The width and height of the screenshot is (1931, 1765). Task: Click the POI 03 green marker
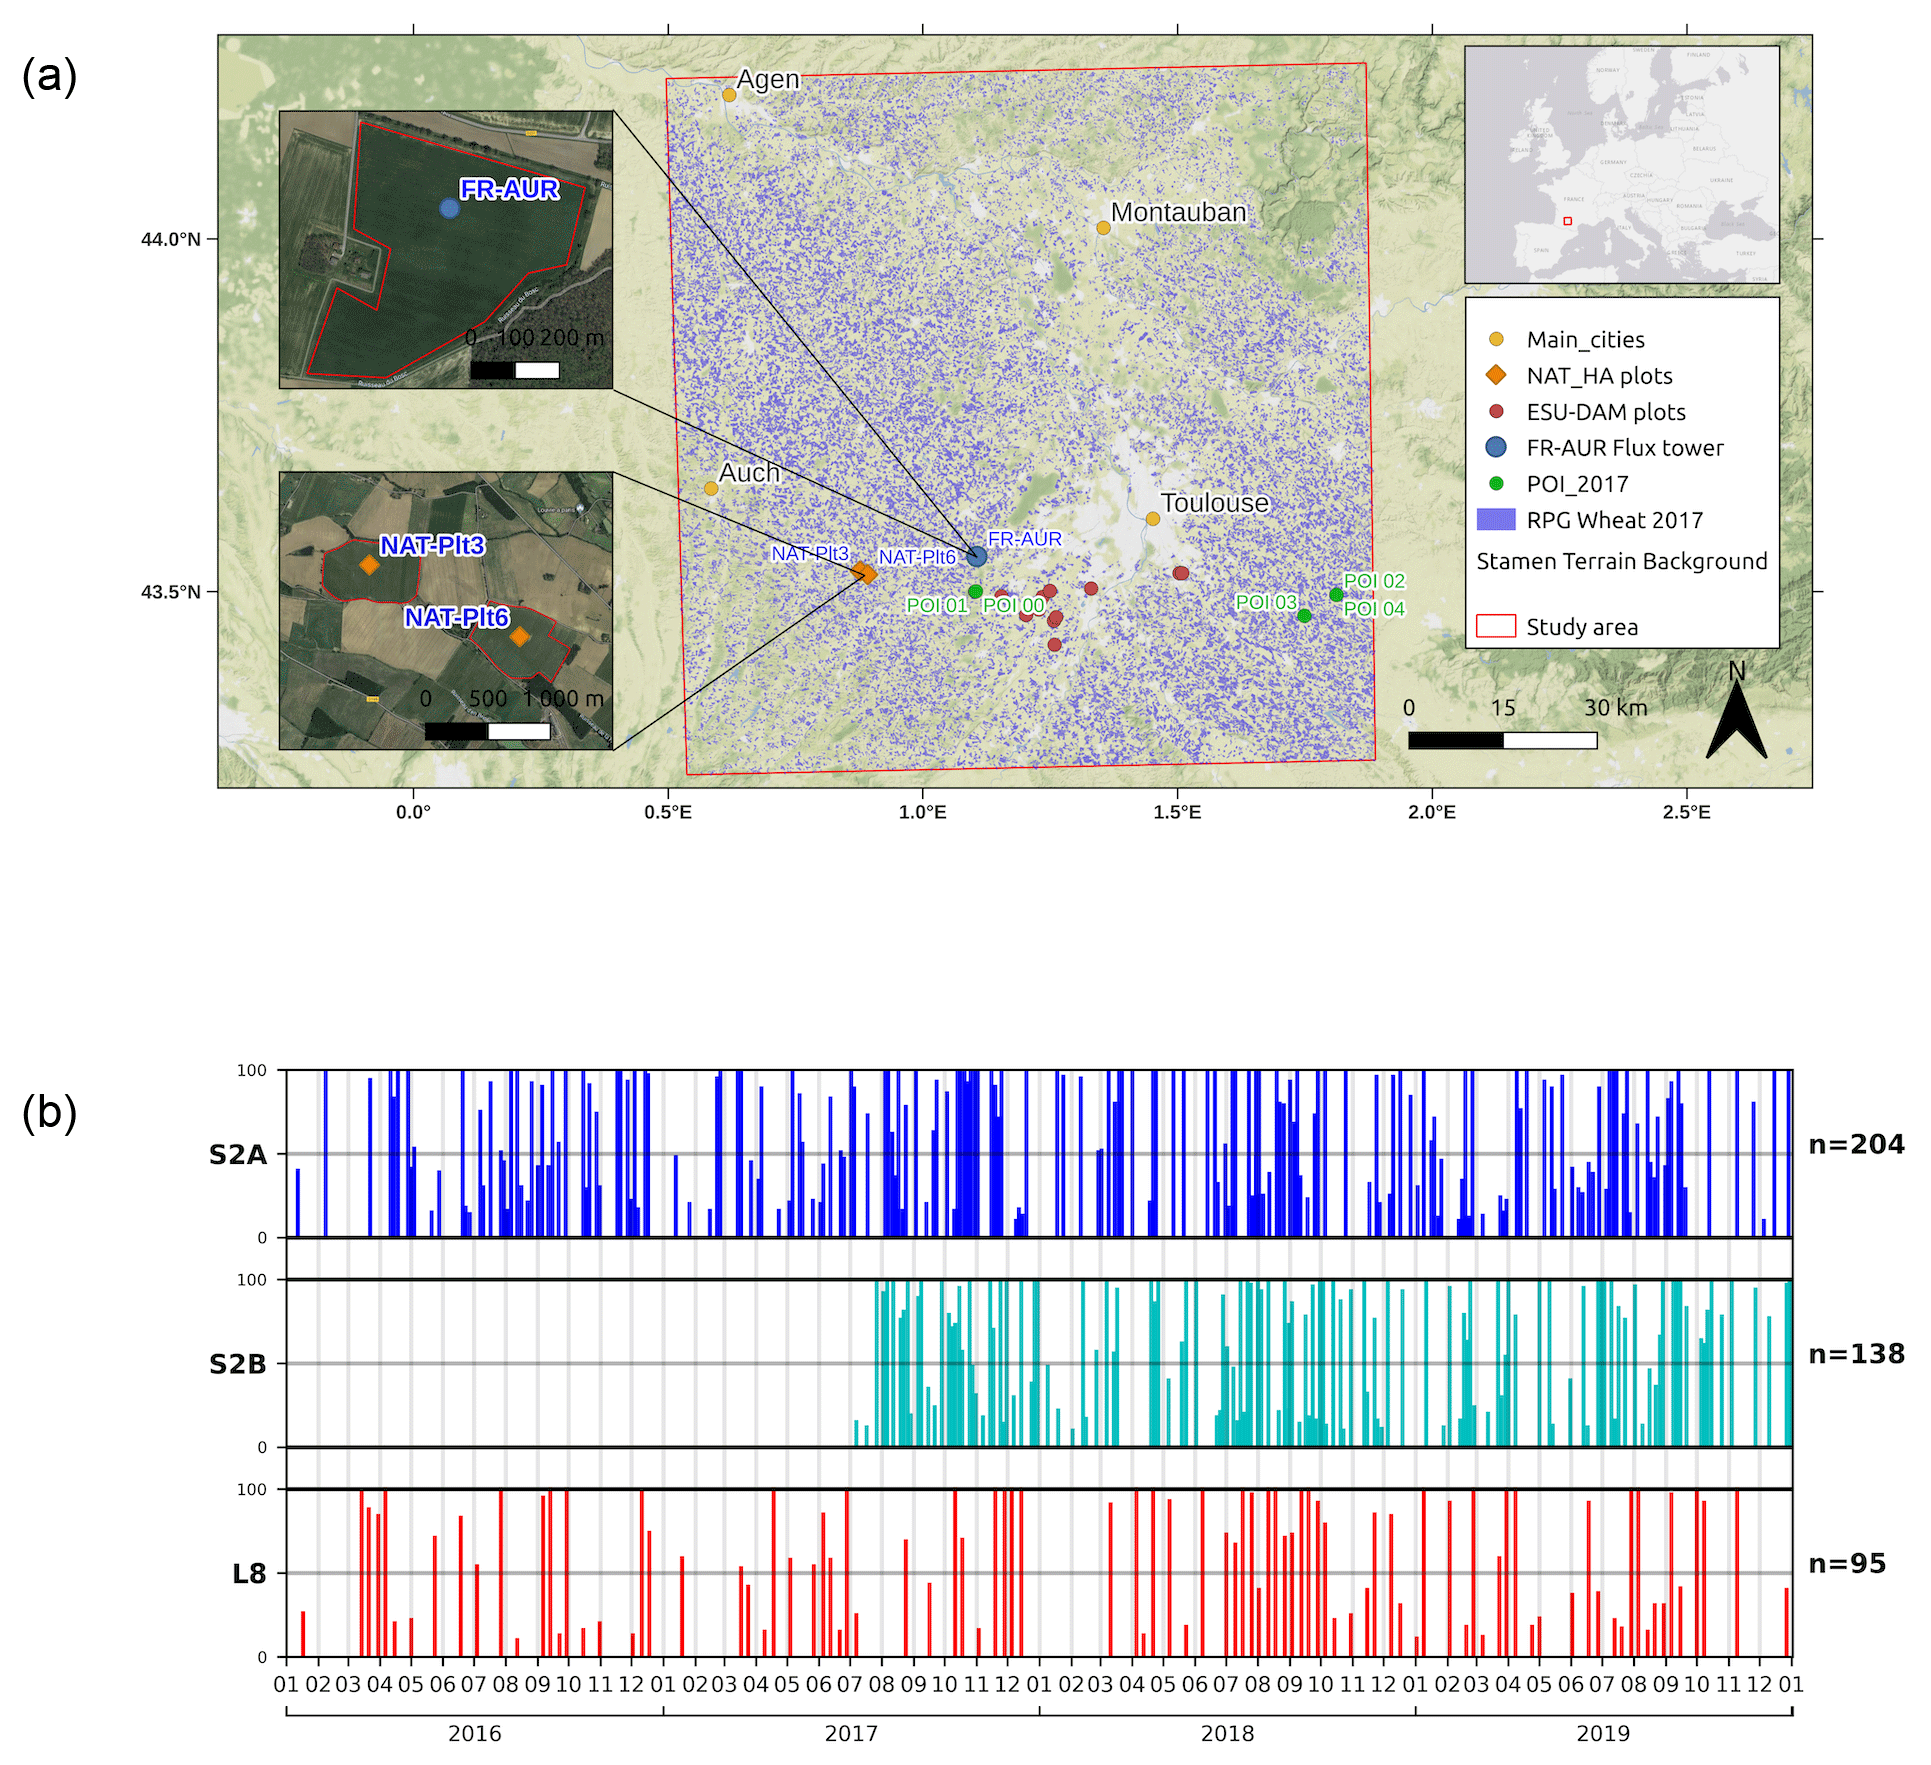[x=1304, y=616]
